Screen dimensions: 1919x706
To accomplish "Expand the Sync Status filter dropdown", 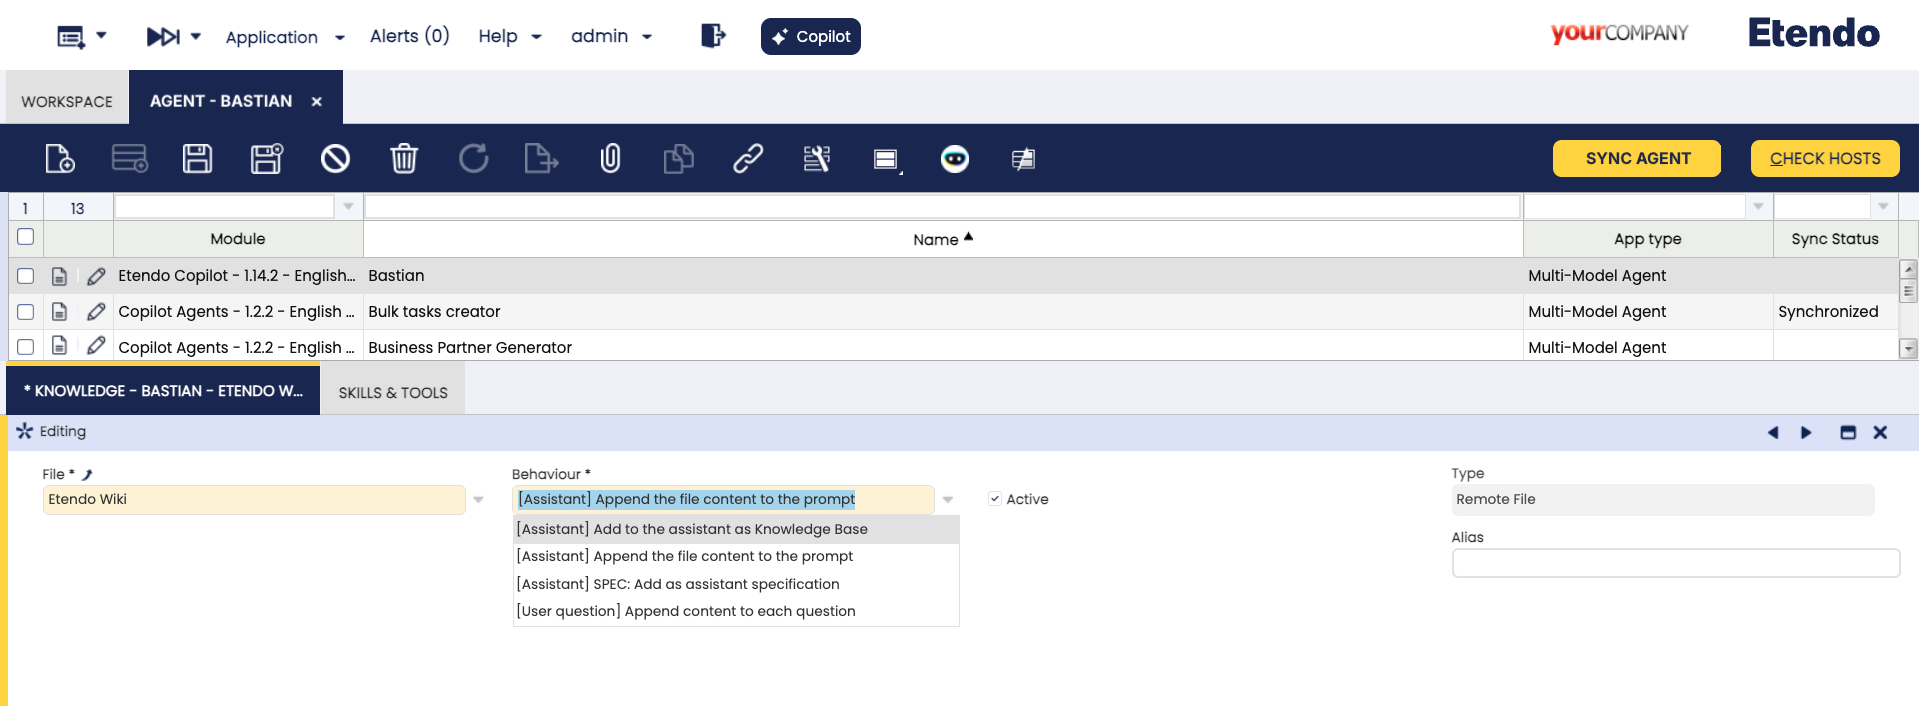I will (1883, 207).
